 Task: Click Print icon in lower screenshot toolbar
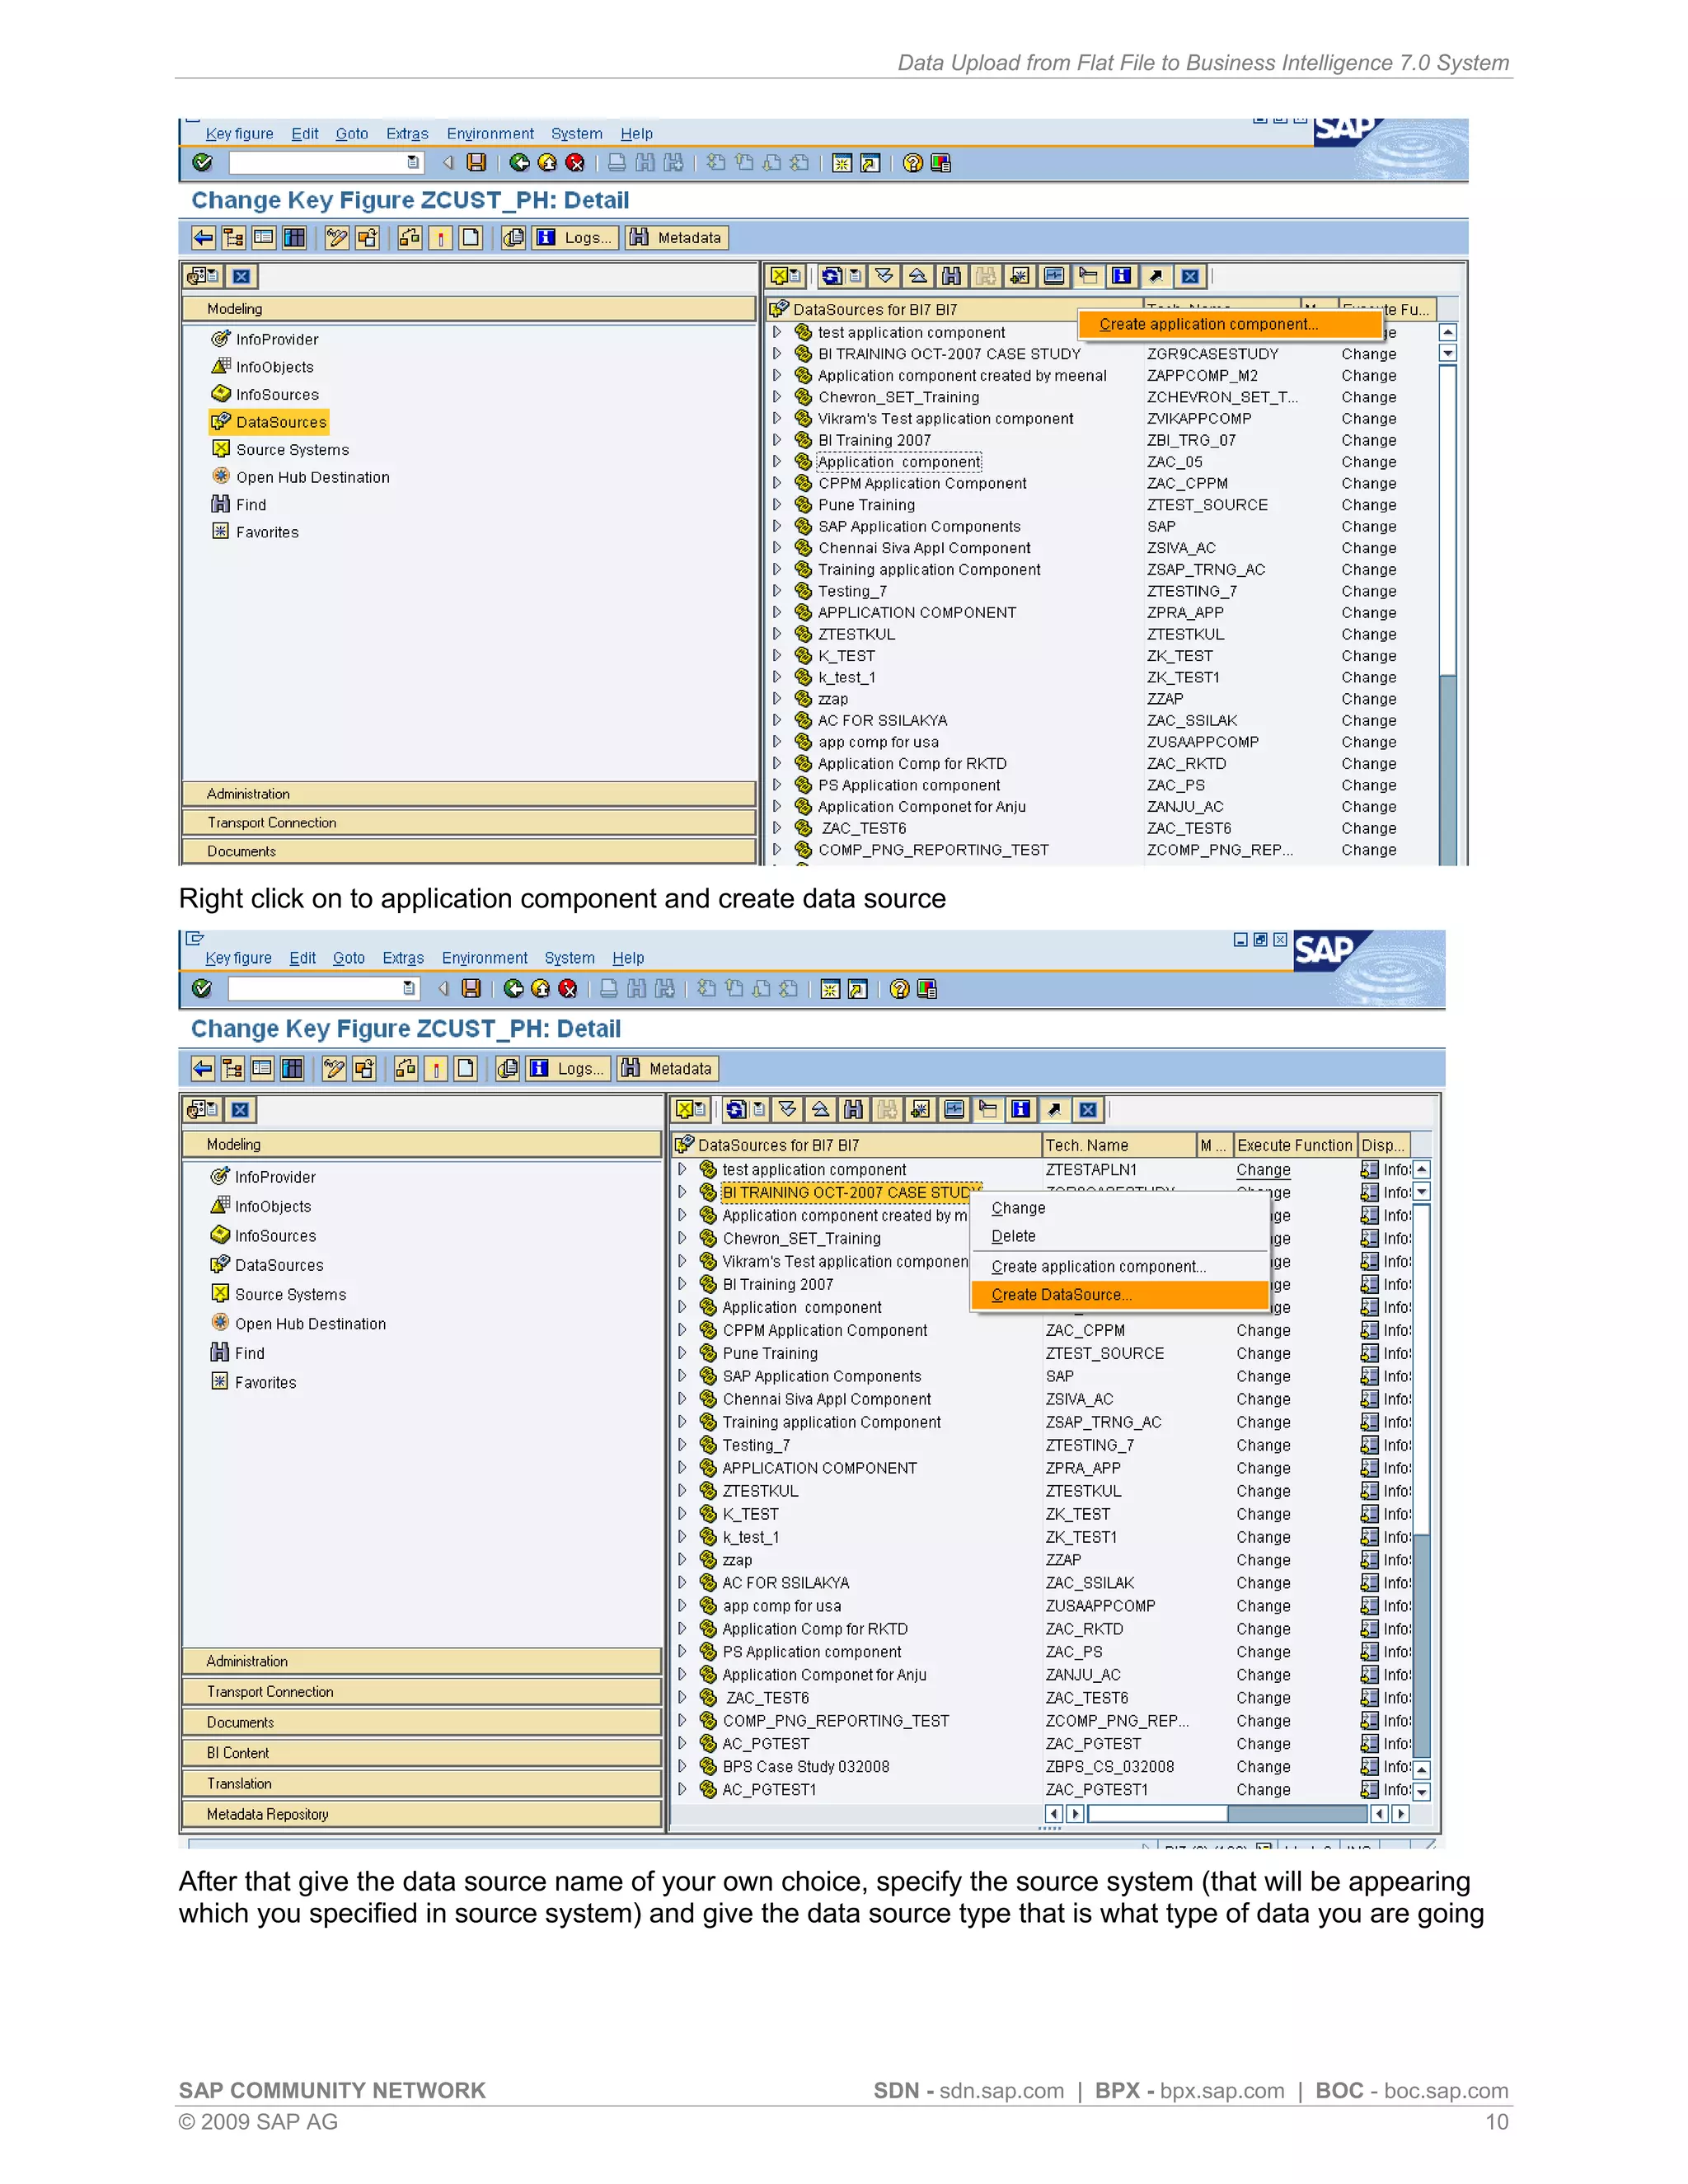tap(608, 989)
